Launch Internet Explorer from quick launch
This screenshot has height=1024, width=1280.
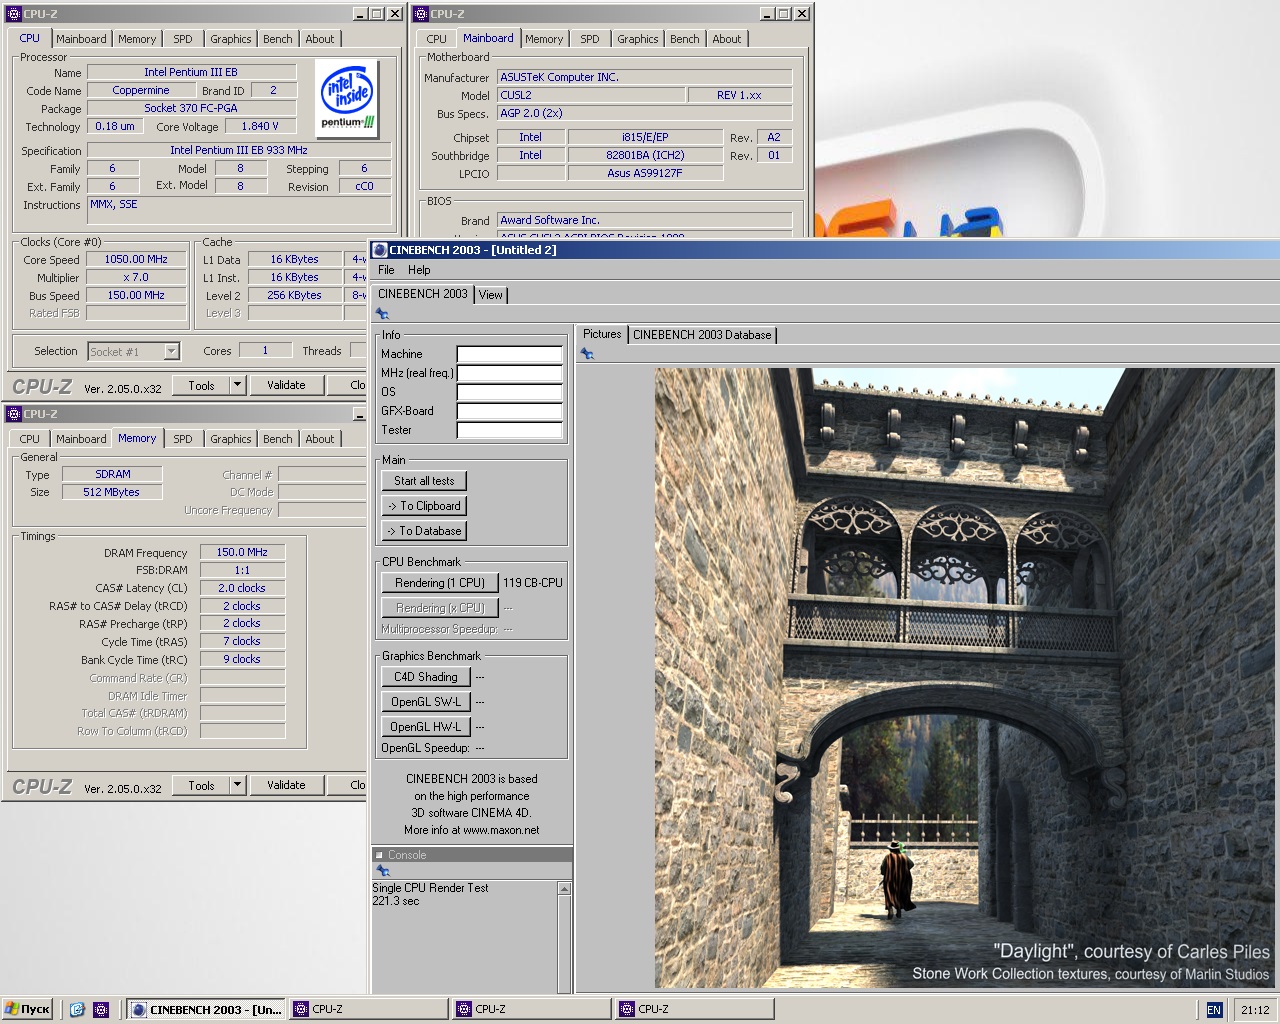point(77,1010)
